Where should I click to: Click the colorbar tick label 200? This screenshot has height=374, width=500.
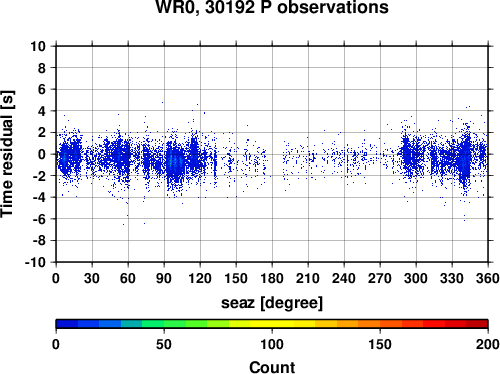pos(488,344)
